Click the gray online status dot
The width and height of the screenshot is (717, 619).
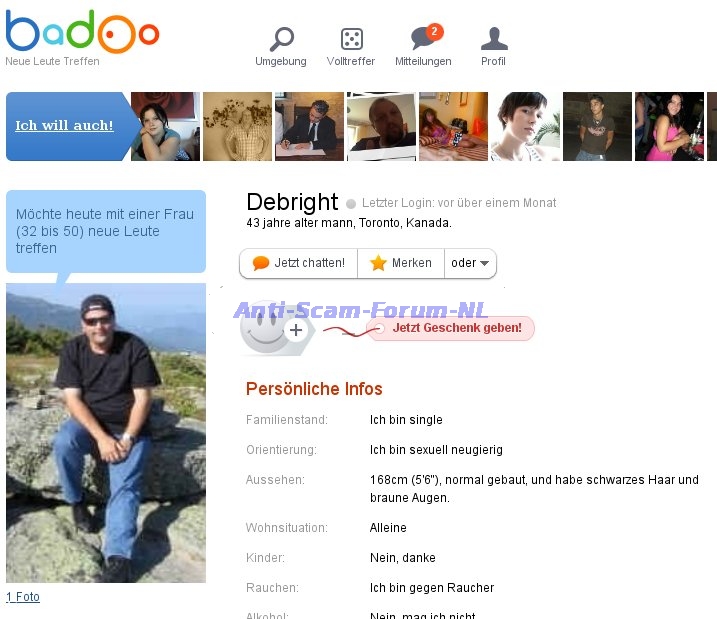[351, 204]
